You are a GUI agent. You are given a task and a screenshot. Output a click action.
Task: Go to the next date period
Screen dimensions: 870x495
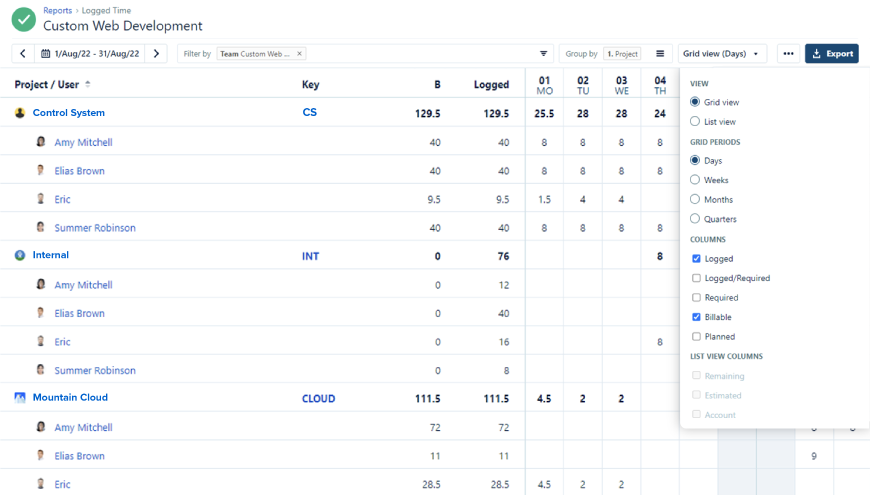pyautogui.click(x=156, y=54)
